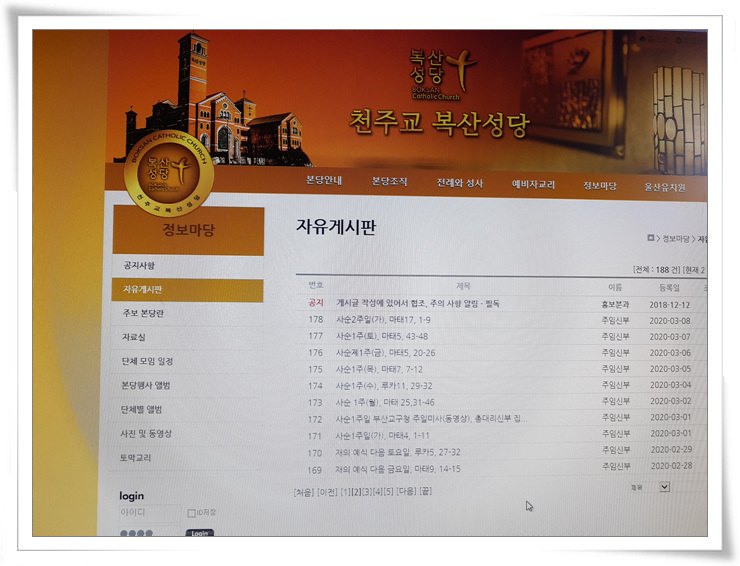This screenshot has height=566, width=740.
Task: Click the 아이디 input field
Action: pos(148,513)
